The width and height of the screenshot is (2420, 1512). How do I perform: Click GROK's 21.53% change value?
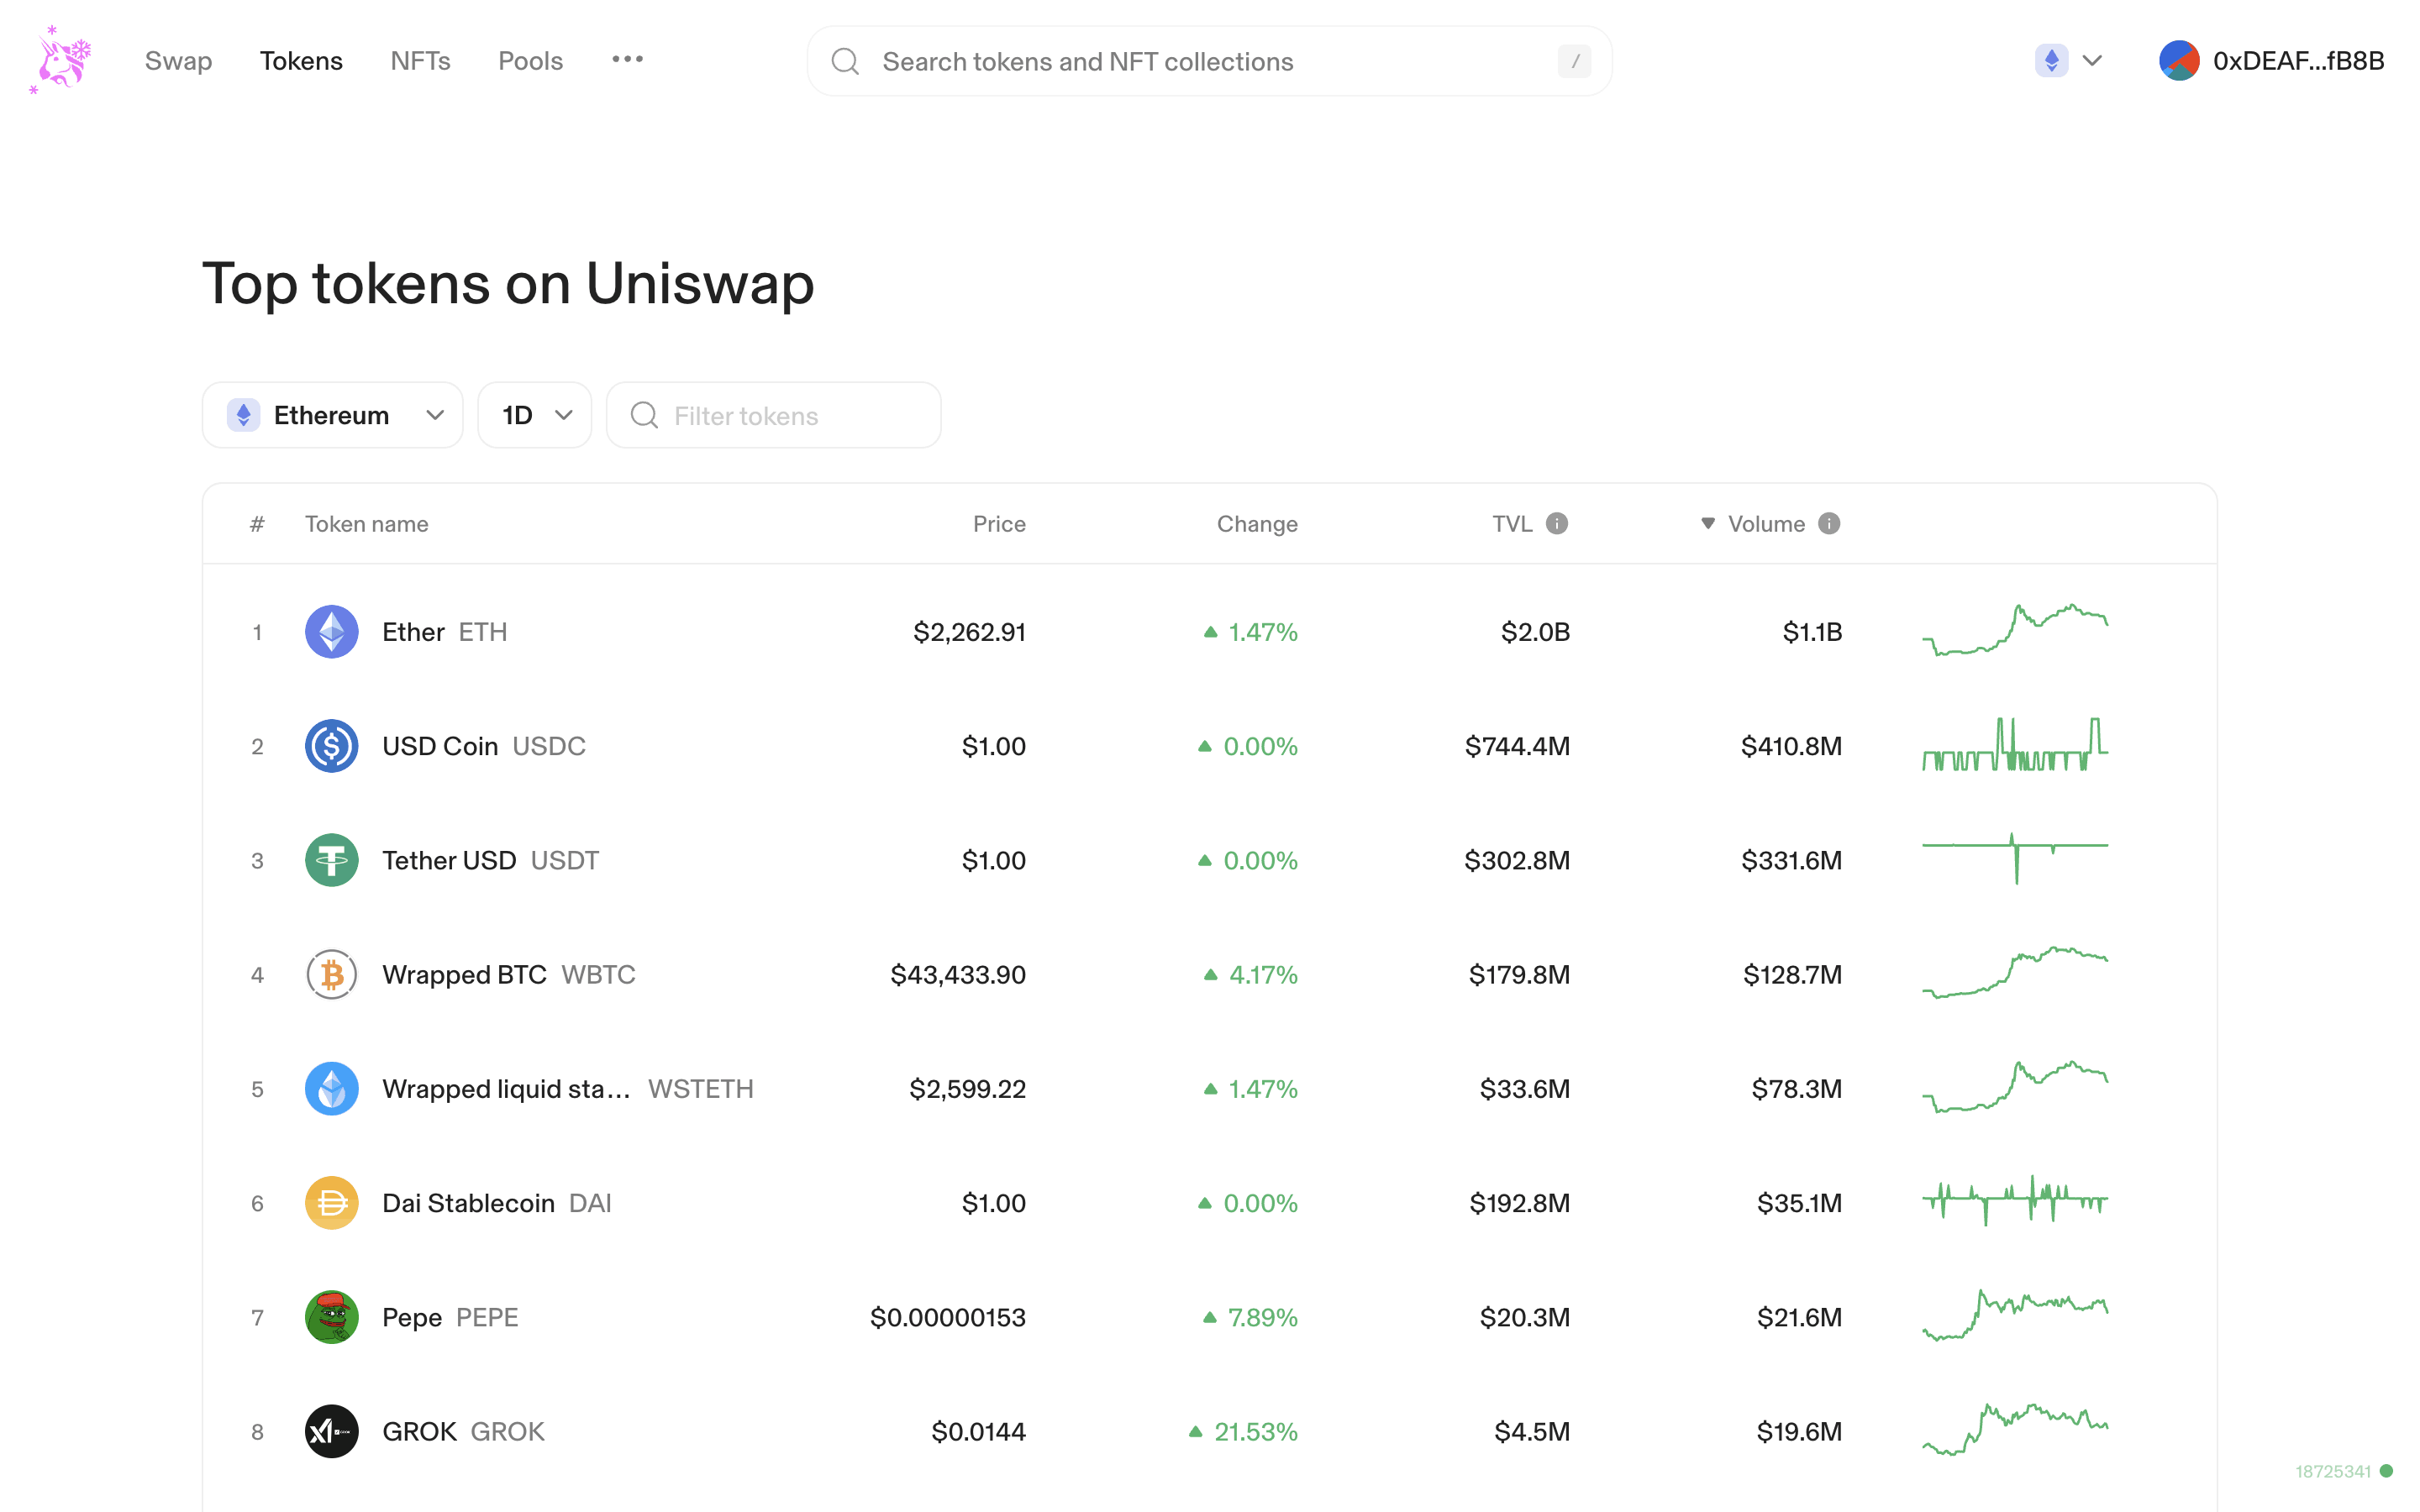[x=1255, y=1431]
